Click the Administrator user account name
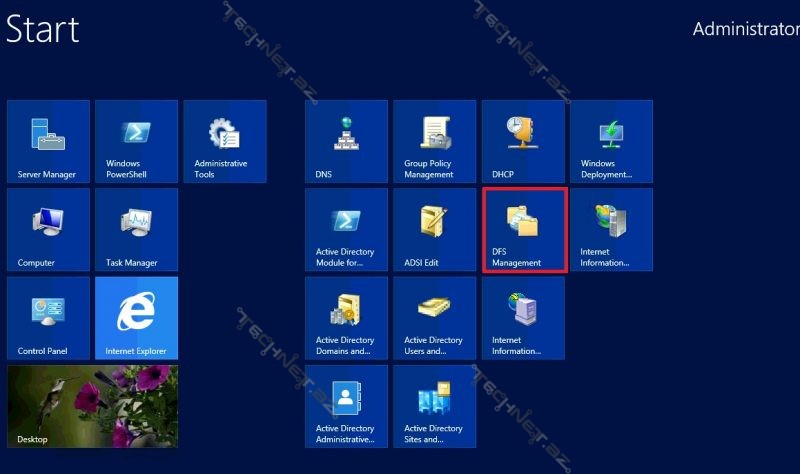Screen dimensions: 800x474 745,29
